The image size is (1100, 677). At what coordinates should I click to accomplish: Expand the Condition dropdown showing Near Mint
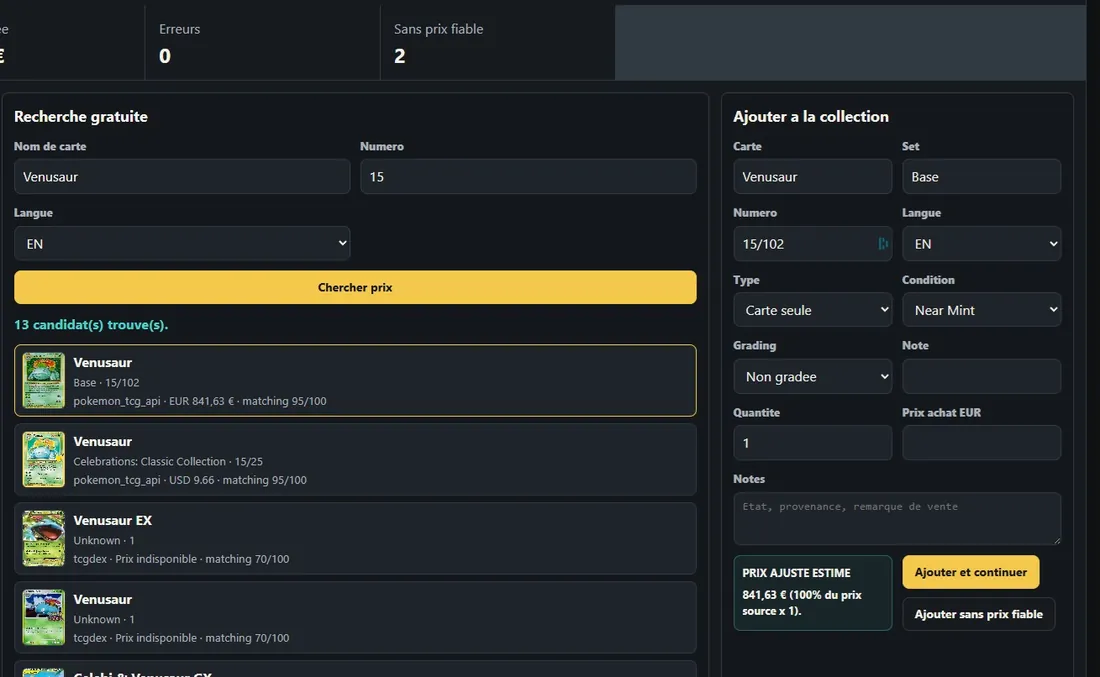pyautogui.click(x=981, y=310)
